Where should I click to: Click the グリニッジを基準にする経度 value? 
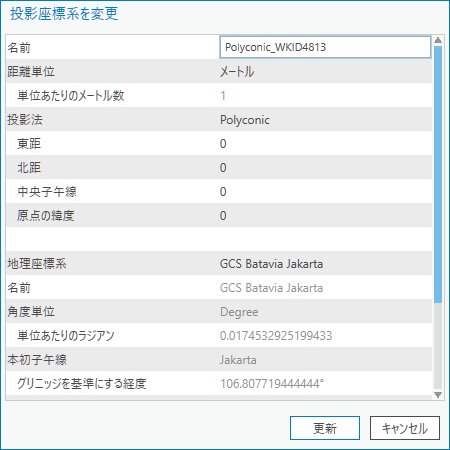272,384
